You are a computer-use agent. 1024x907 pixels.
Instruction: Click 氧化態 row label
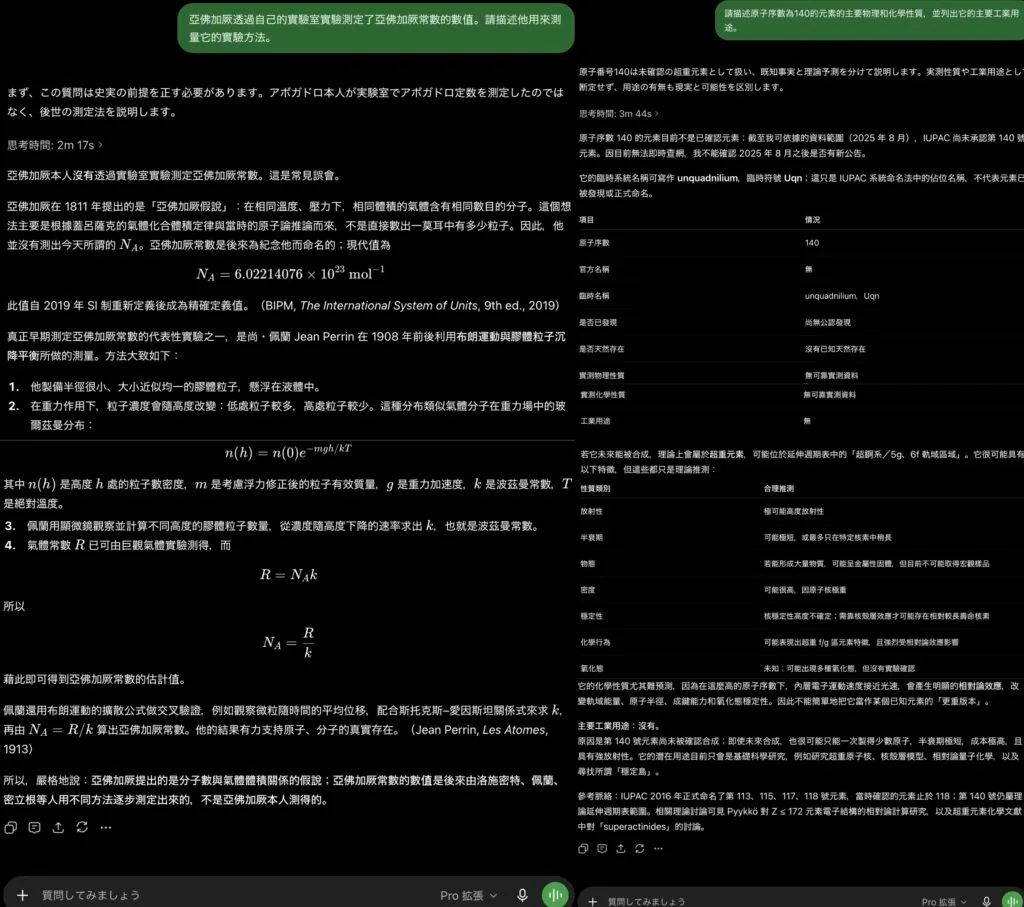(x=592, y=668)
